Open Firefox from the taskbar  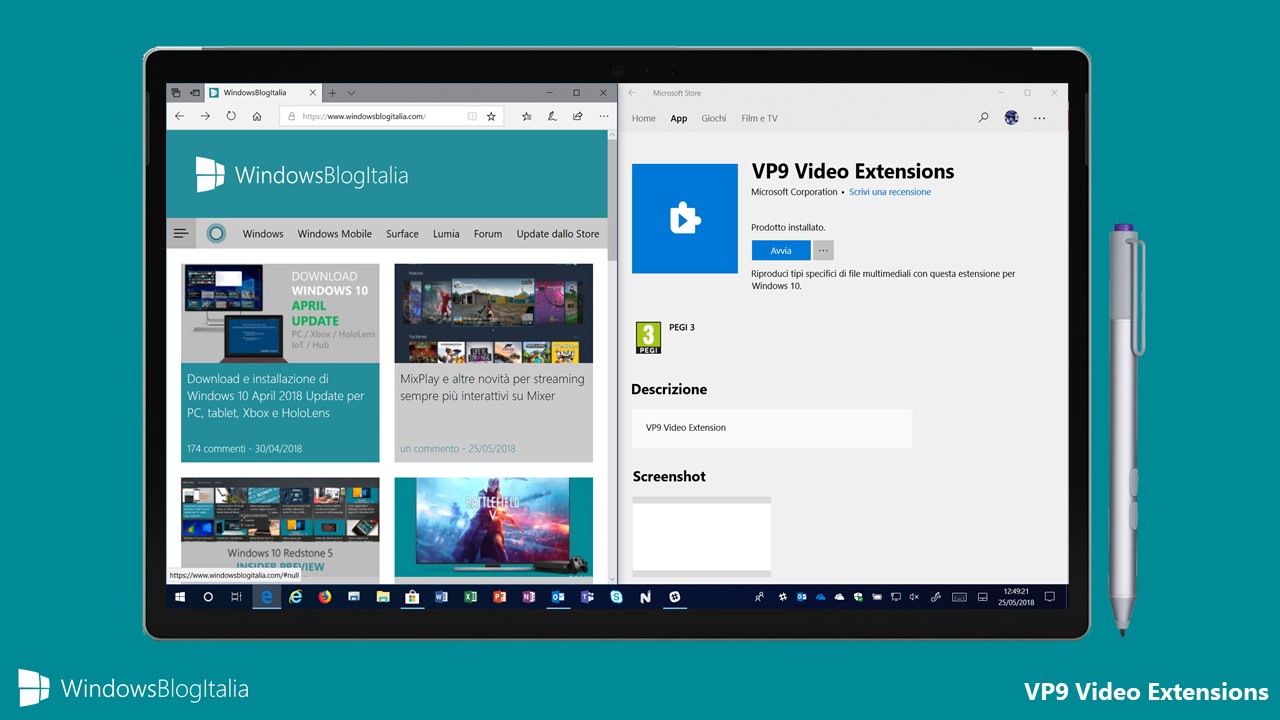[324, 597]
